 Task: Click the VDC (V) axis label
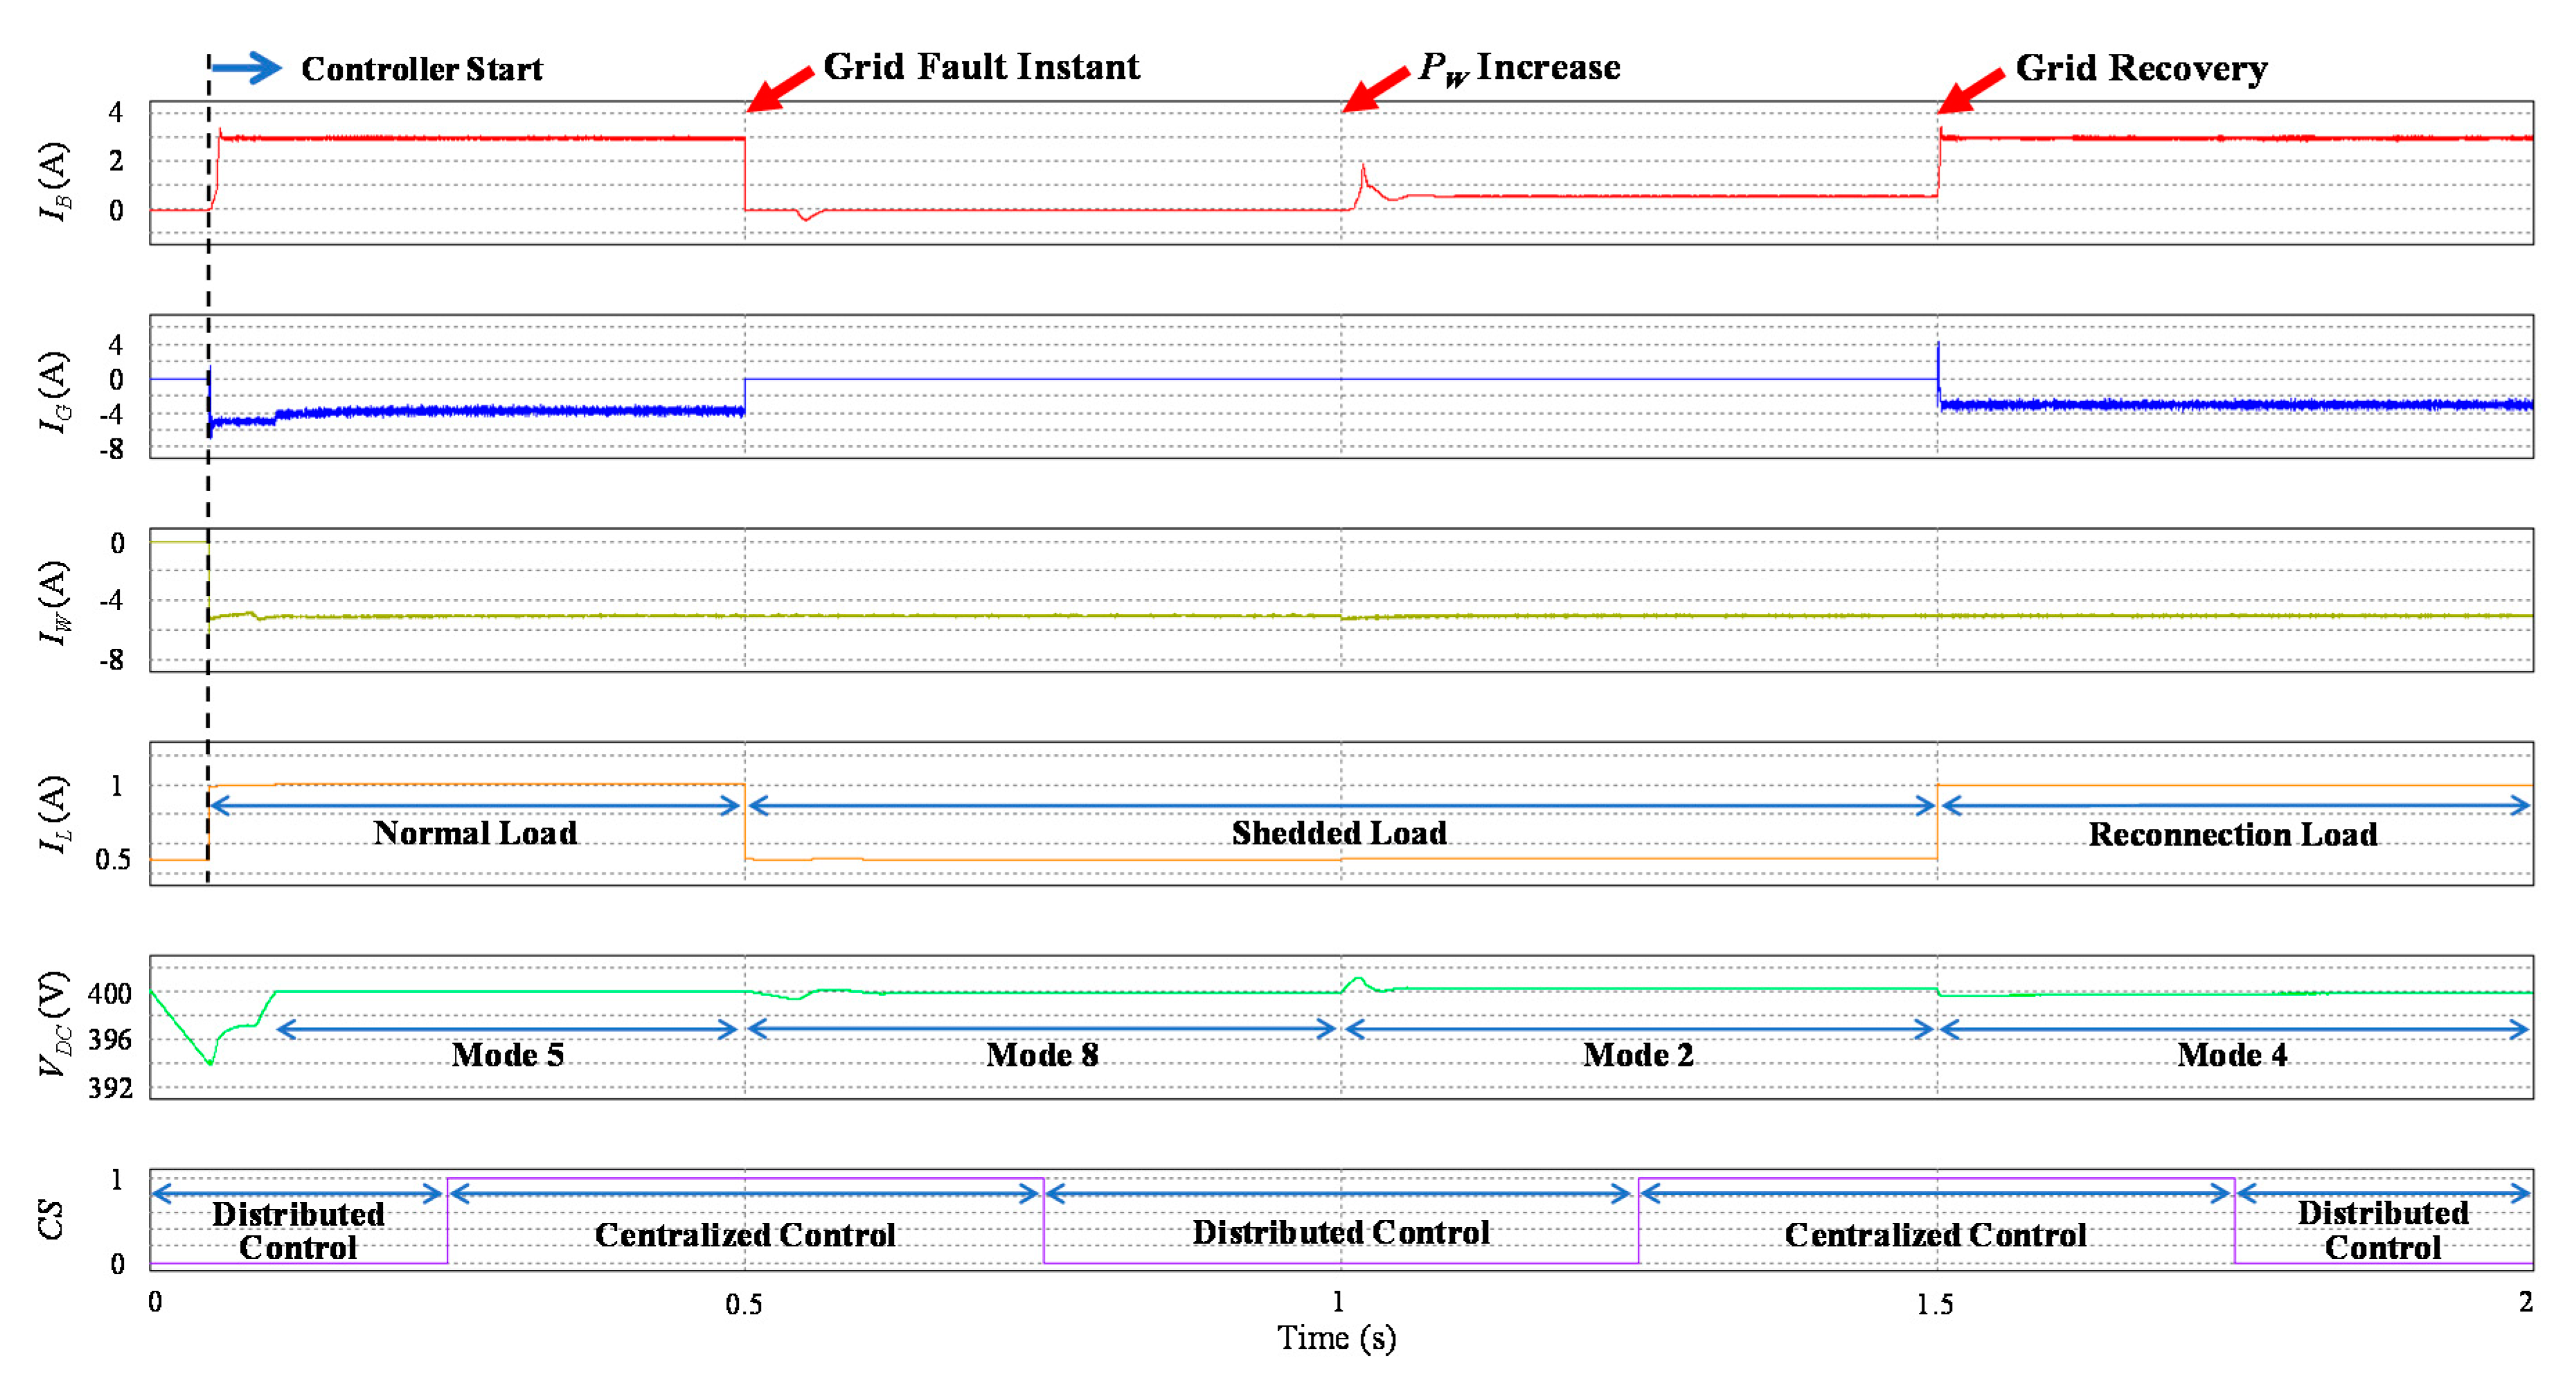54,1024
